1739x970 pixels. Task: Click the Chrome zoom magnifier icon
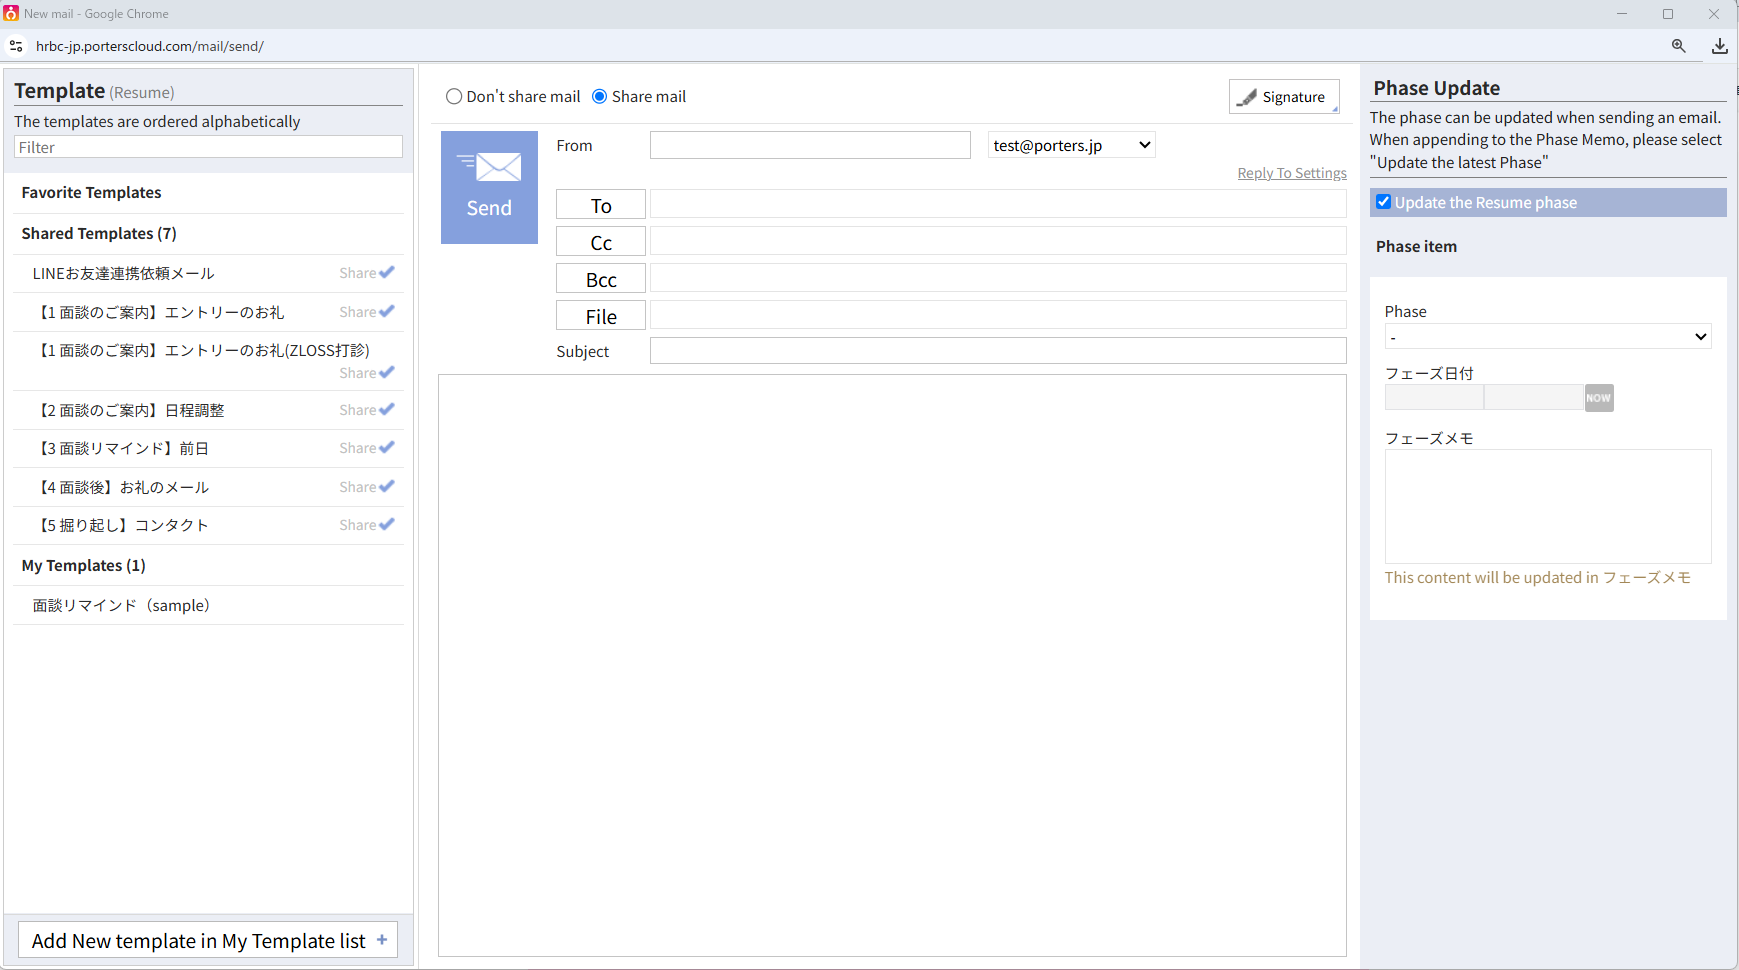(1678, 46)
